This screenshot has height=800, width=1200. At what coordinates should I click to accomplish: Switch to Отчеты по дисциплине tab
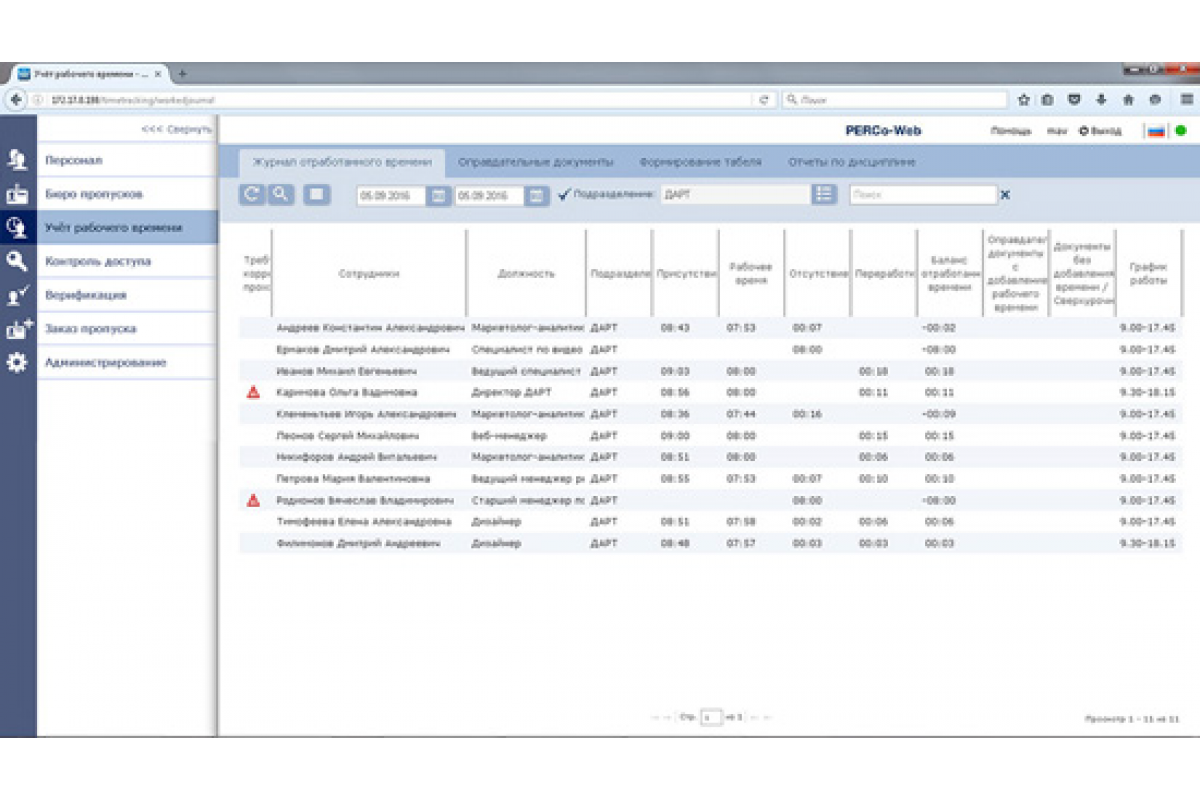(x=851, y=162)
